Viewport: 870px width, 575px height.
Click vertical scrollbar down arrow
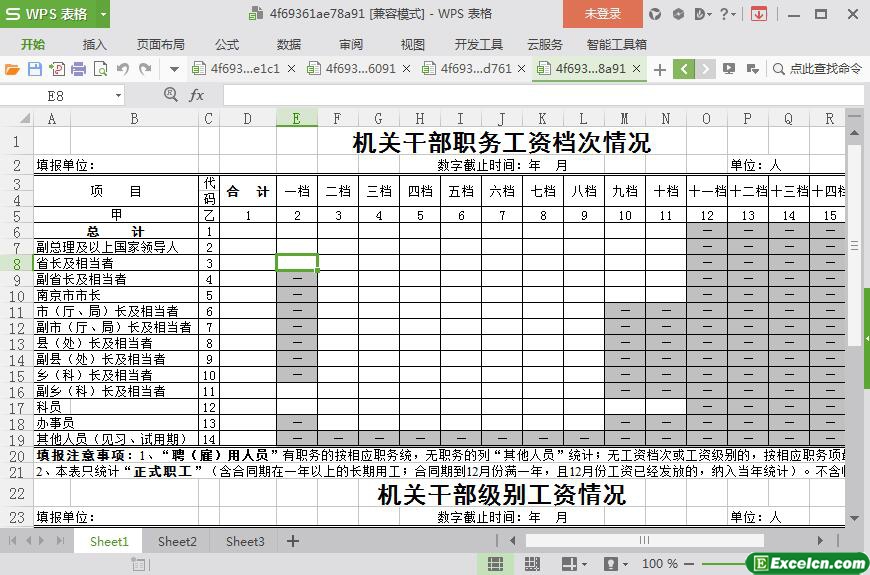854,518
